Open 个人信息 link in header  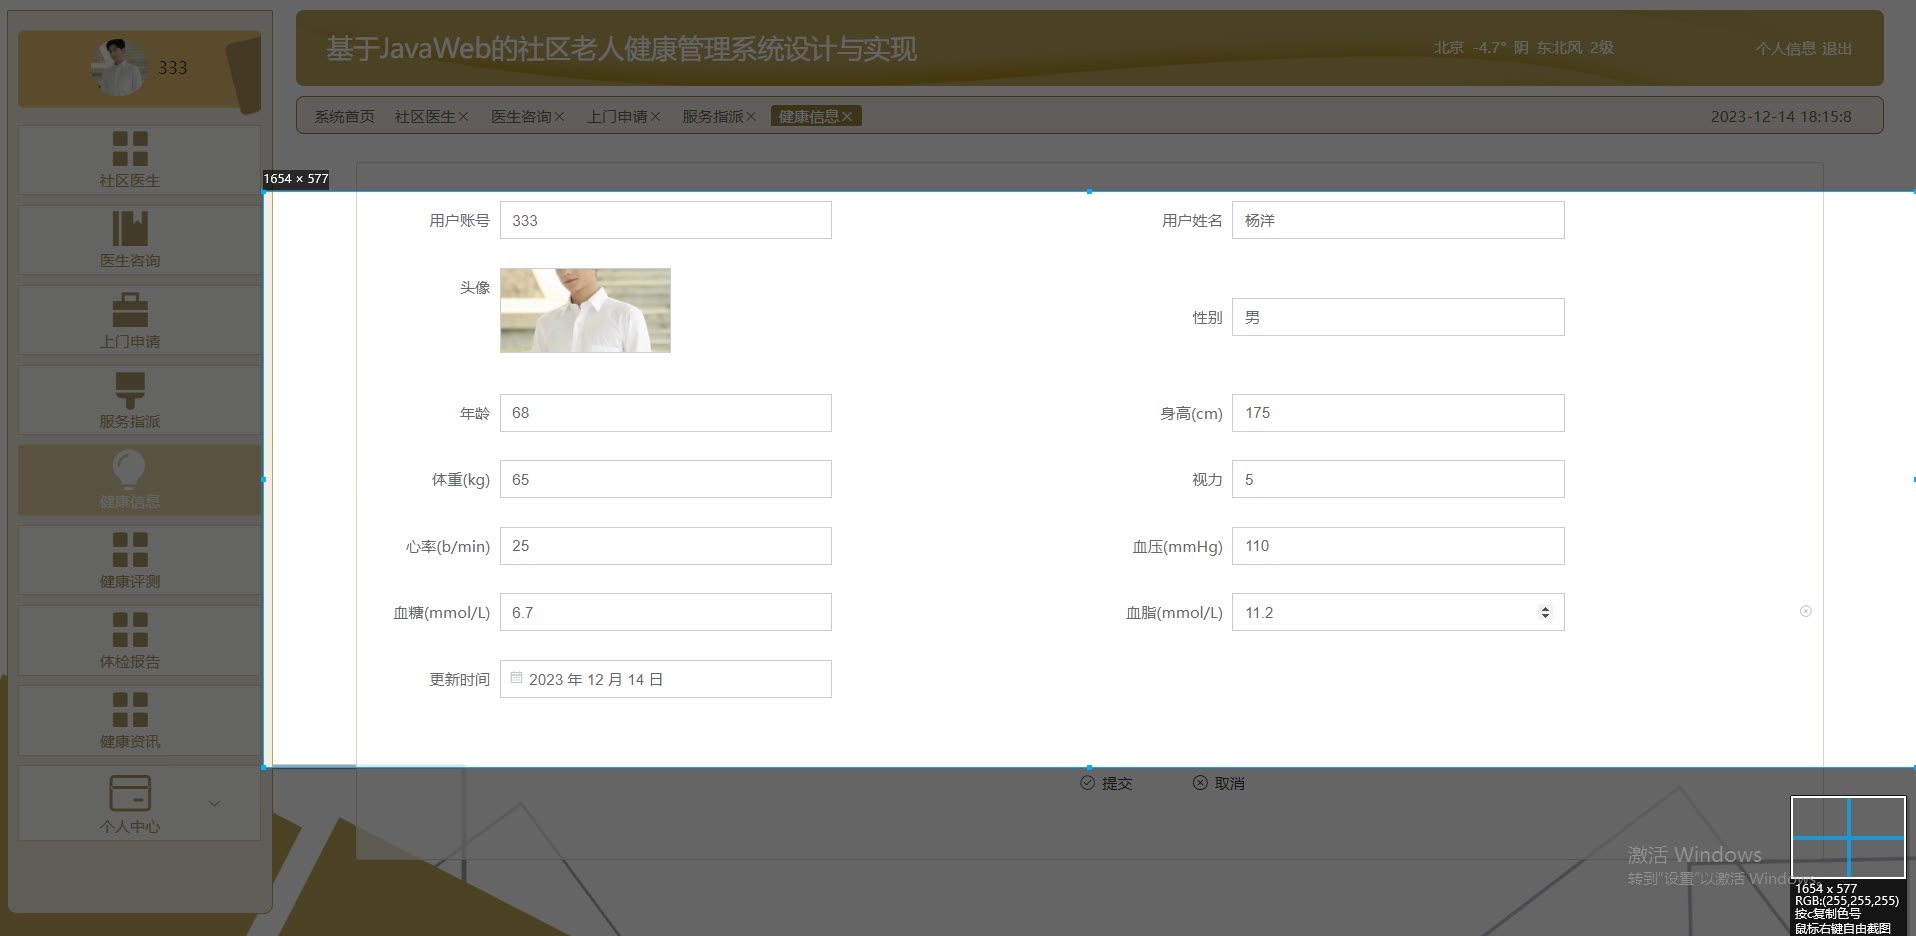[x=1786, y=48]
